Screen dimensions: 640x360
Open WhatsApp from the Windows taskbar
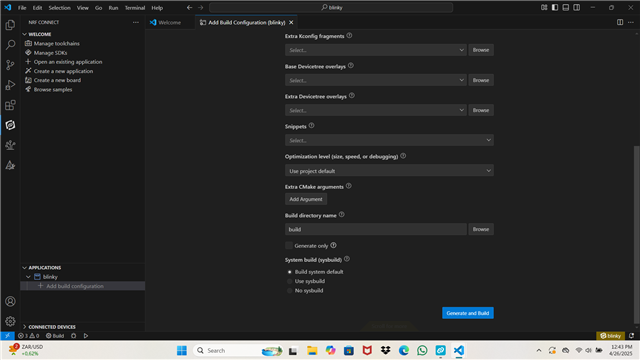pos(422,350)
